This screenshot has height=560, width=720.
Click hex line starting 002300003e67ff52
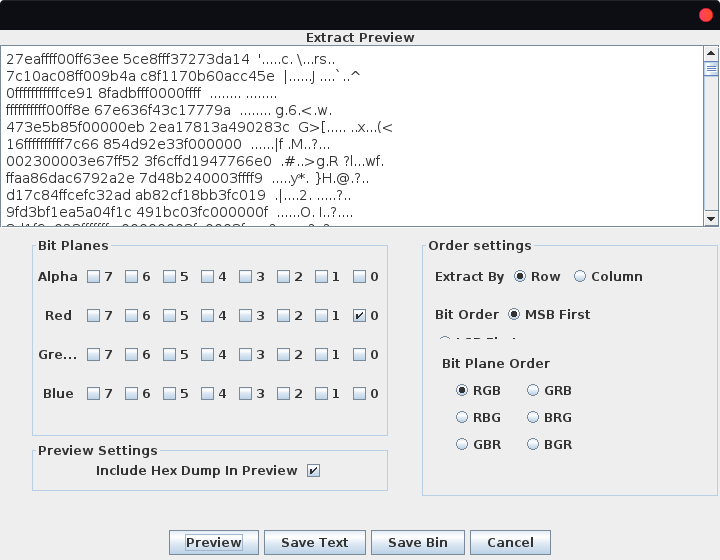[x=195, y=161]
